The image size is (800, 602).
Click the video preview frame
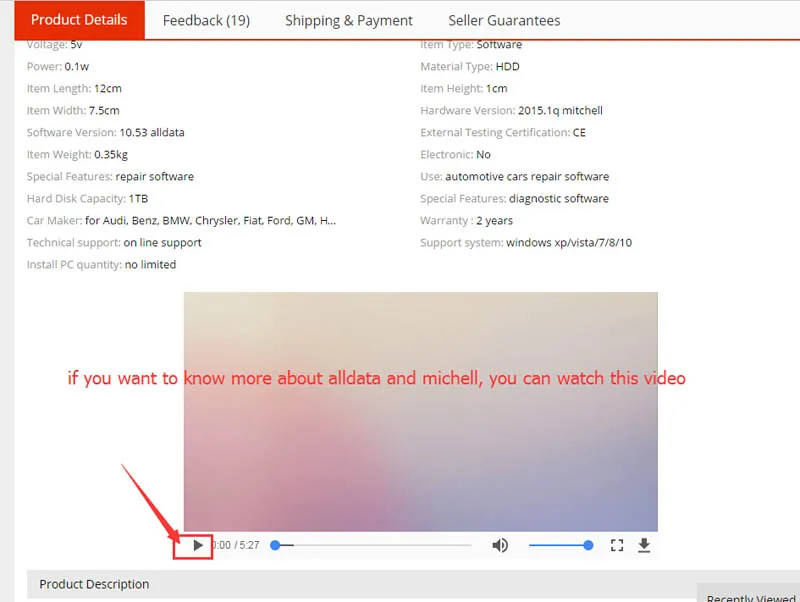(x=420, y=412)
